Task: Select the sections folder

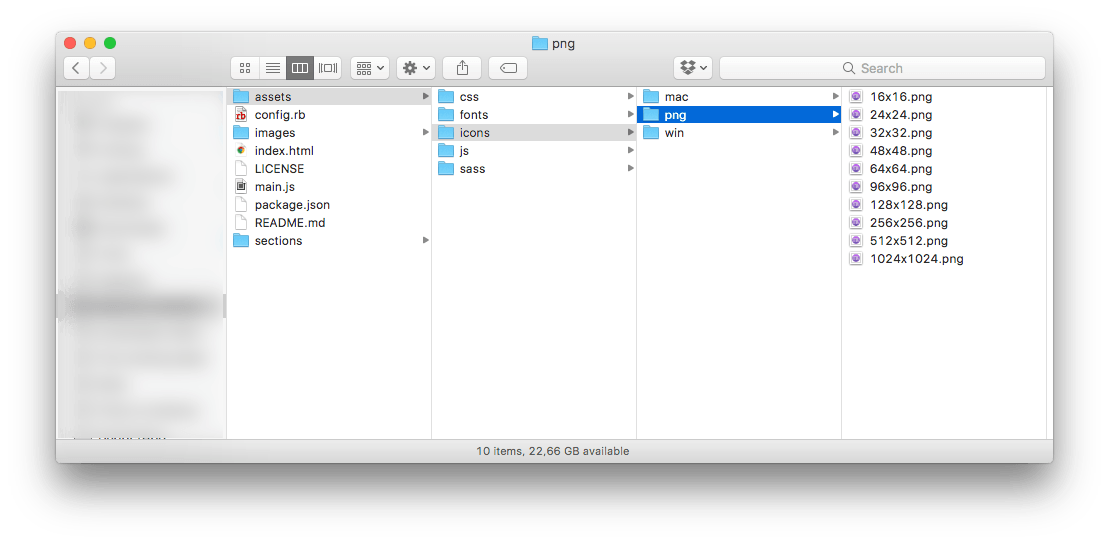Action: tap(330, 240)
